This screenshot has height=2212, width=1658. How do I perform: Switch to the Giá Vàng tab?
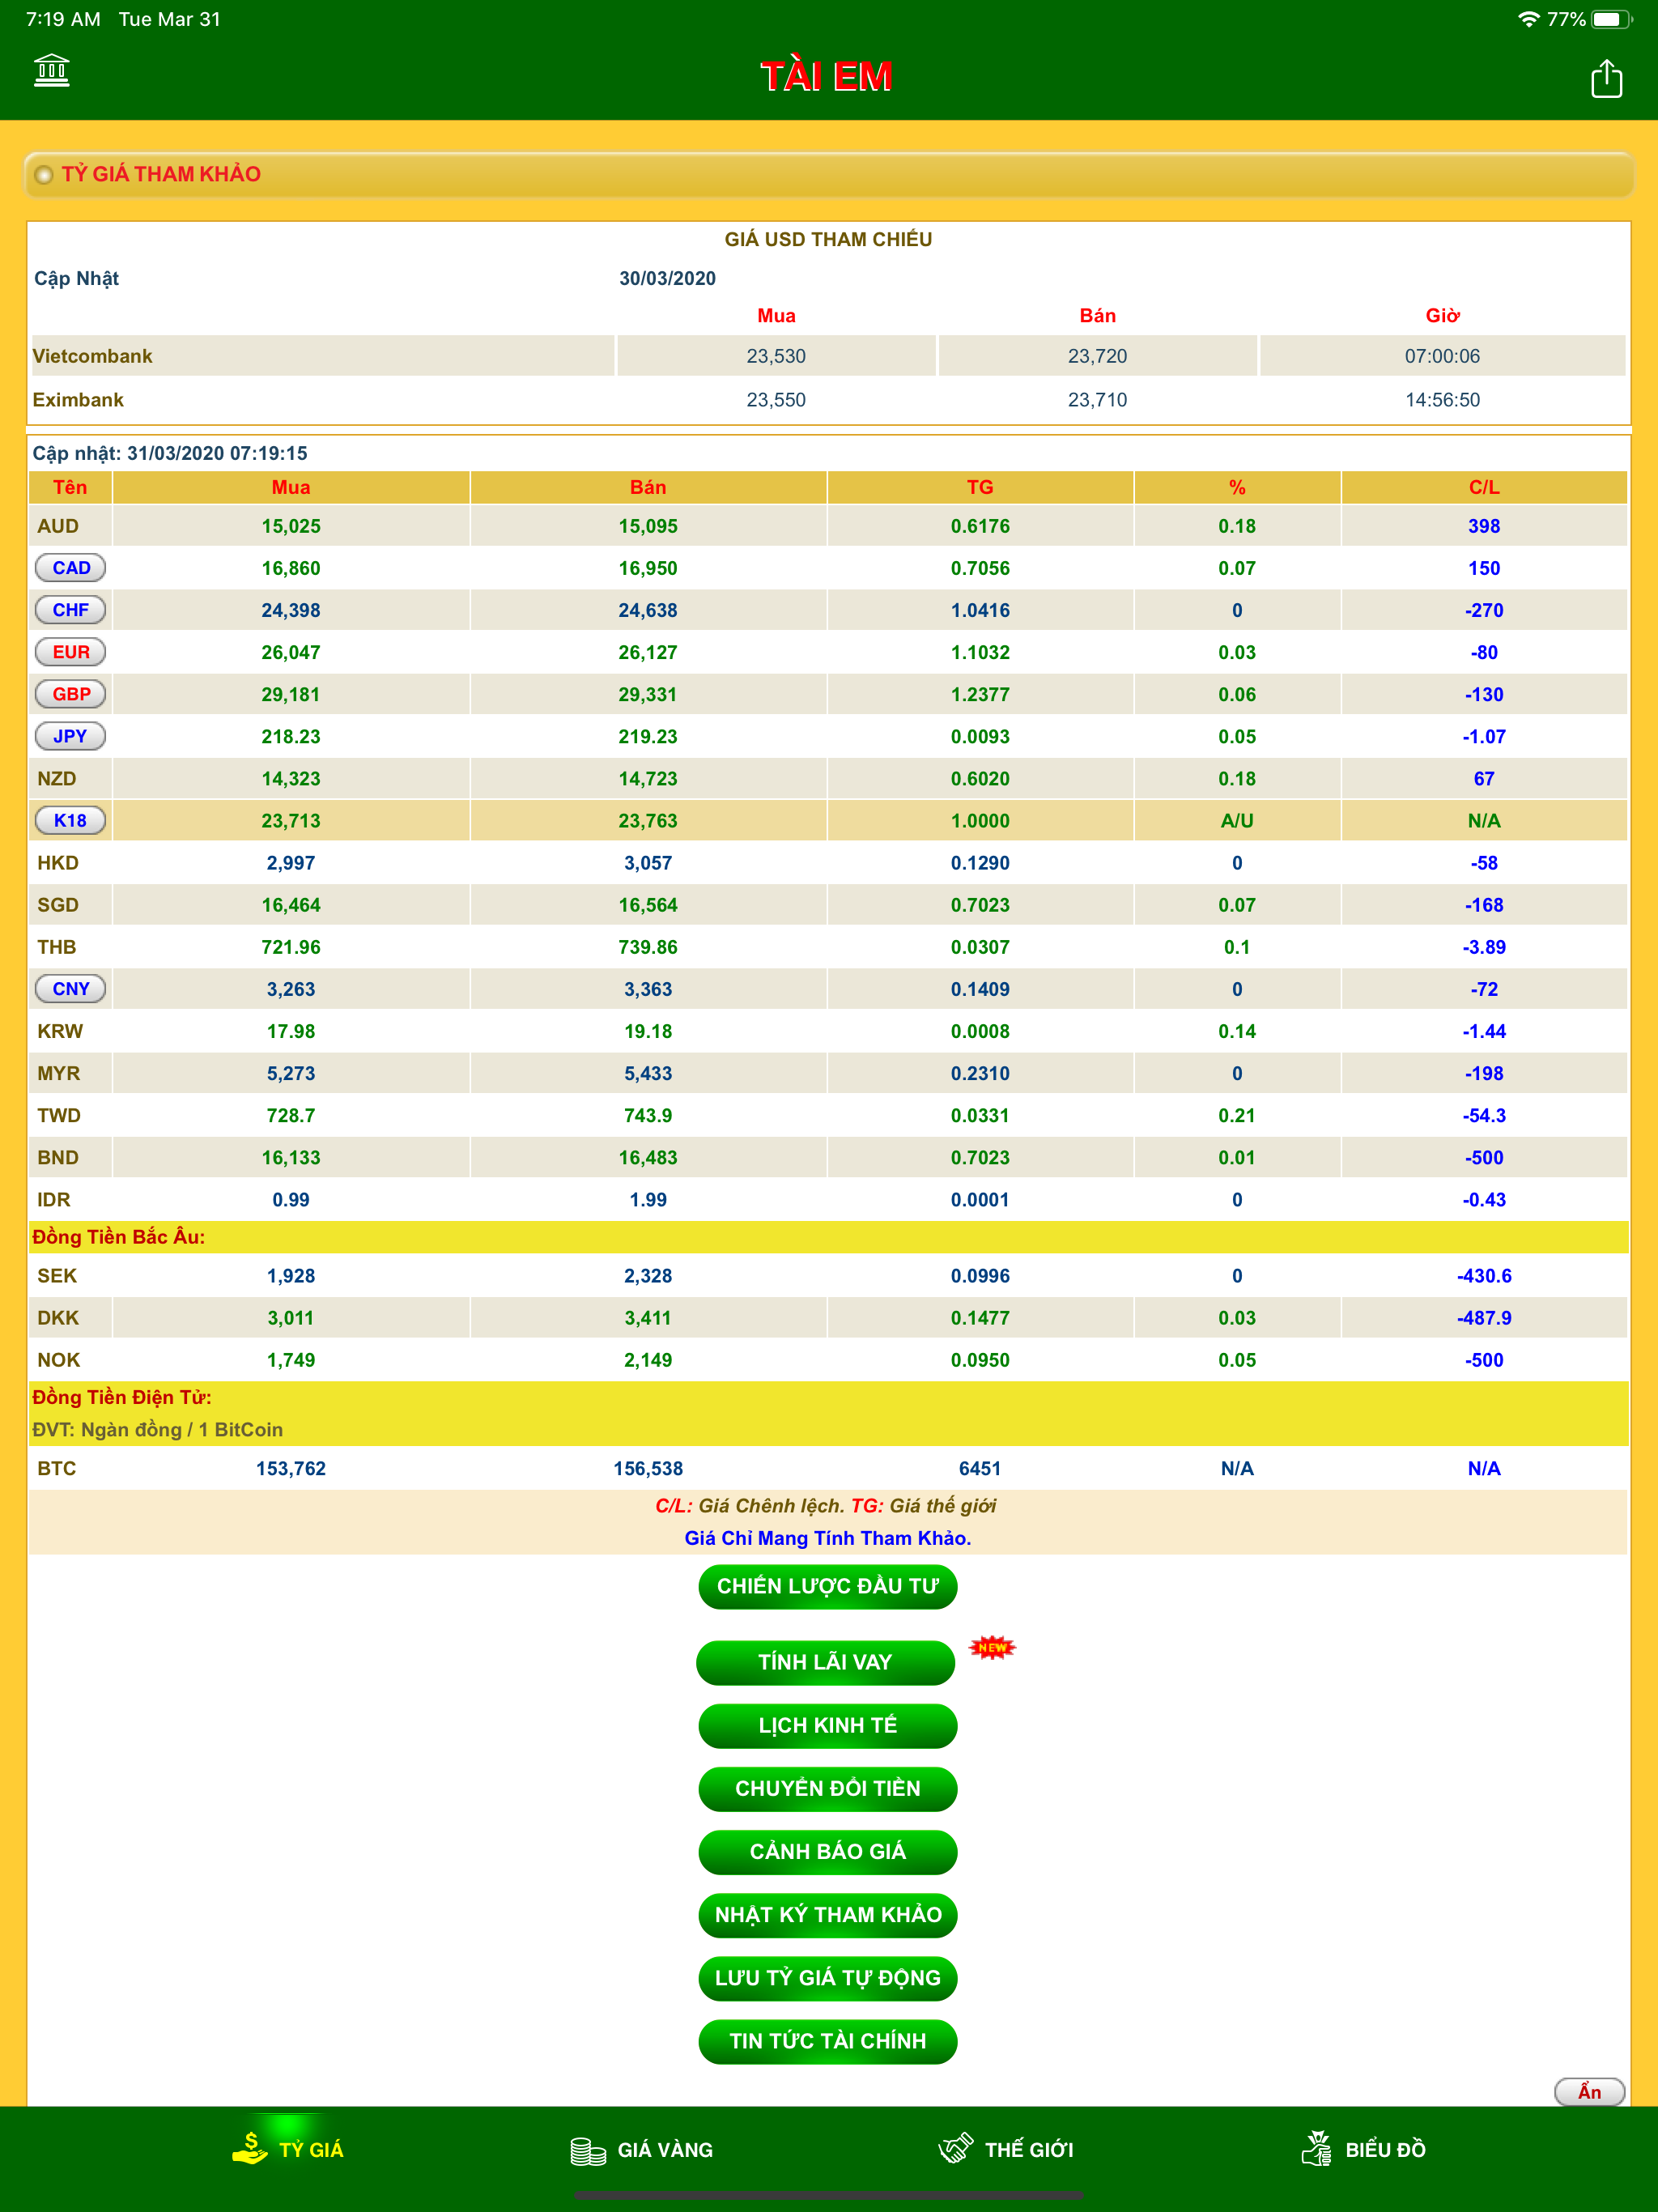[642, 2150]
